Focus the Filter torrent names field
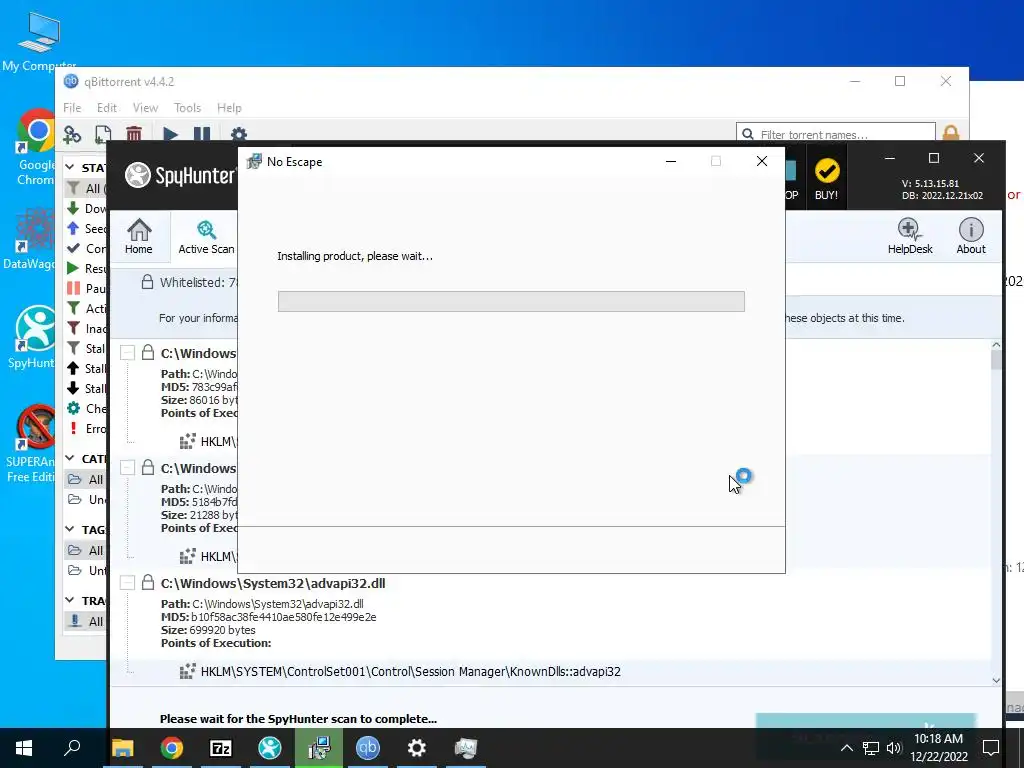Image resolution: width=1024 pixels, height=768 pixels. click(x=836, y=134)
